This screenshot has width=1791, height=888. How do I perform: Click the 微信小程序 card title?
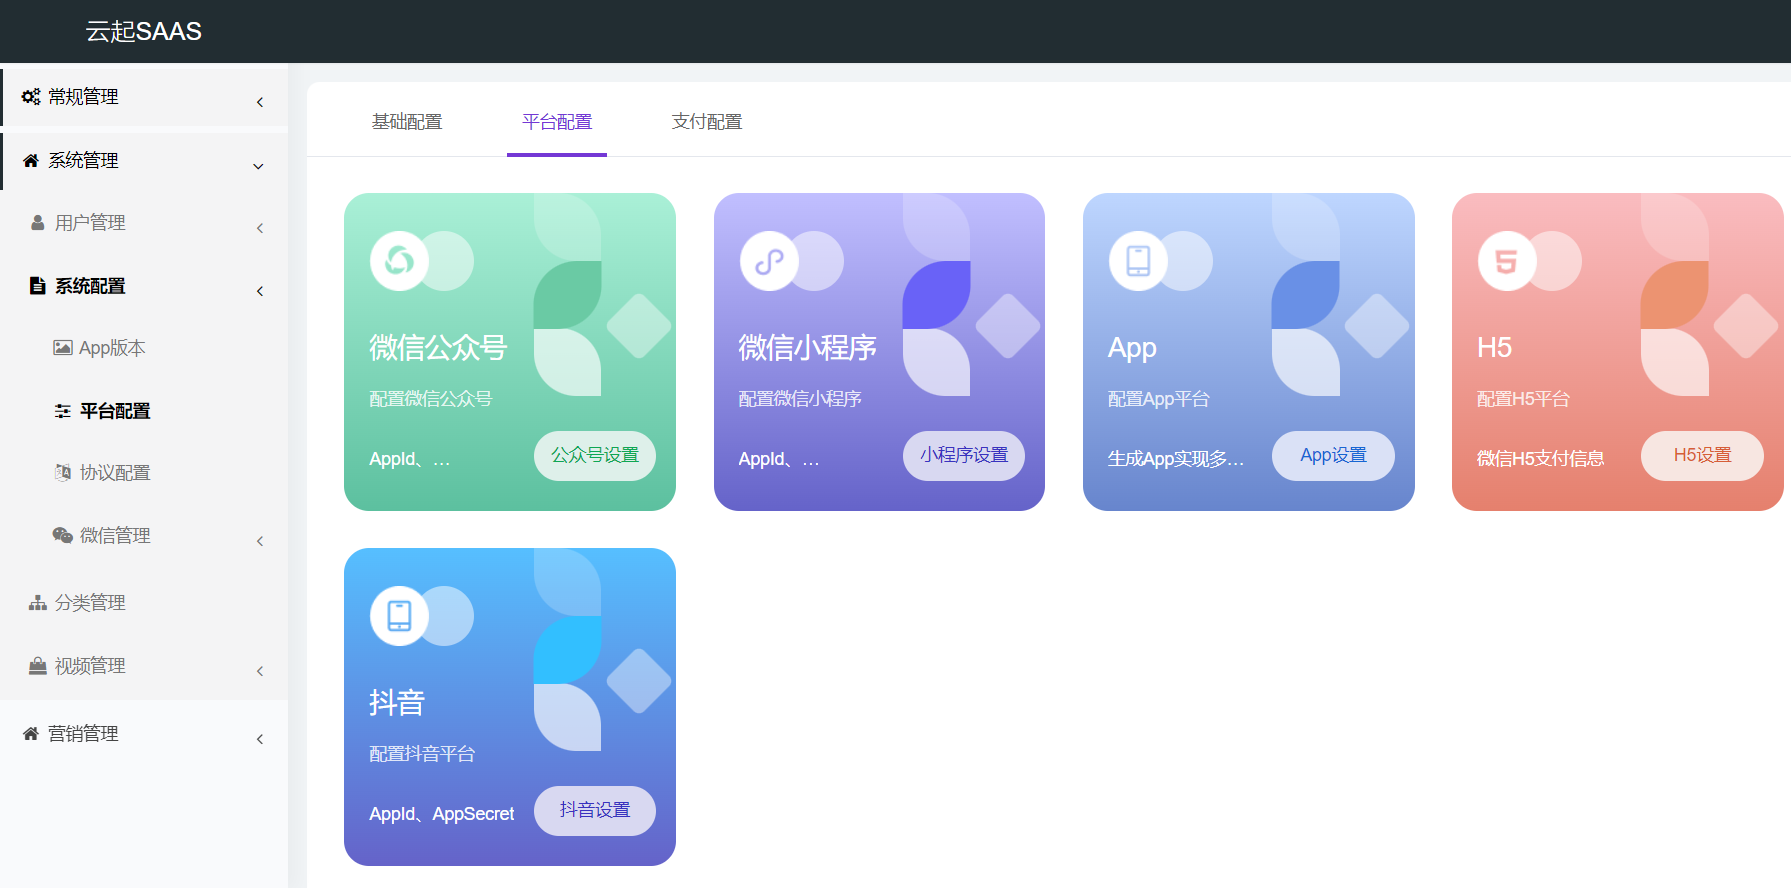point(807,348)
